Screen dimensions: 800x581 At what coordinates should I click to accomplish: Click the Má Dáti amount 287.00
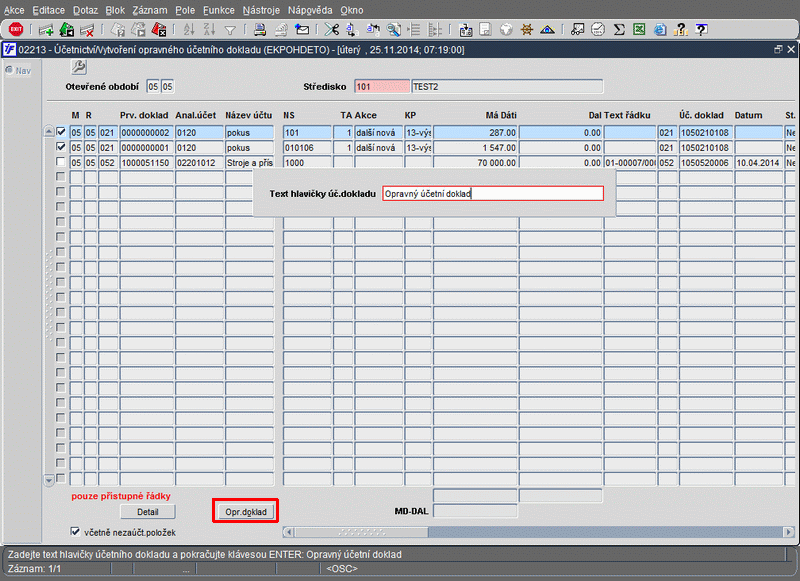click(x=476, y=133)
